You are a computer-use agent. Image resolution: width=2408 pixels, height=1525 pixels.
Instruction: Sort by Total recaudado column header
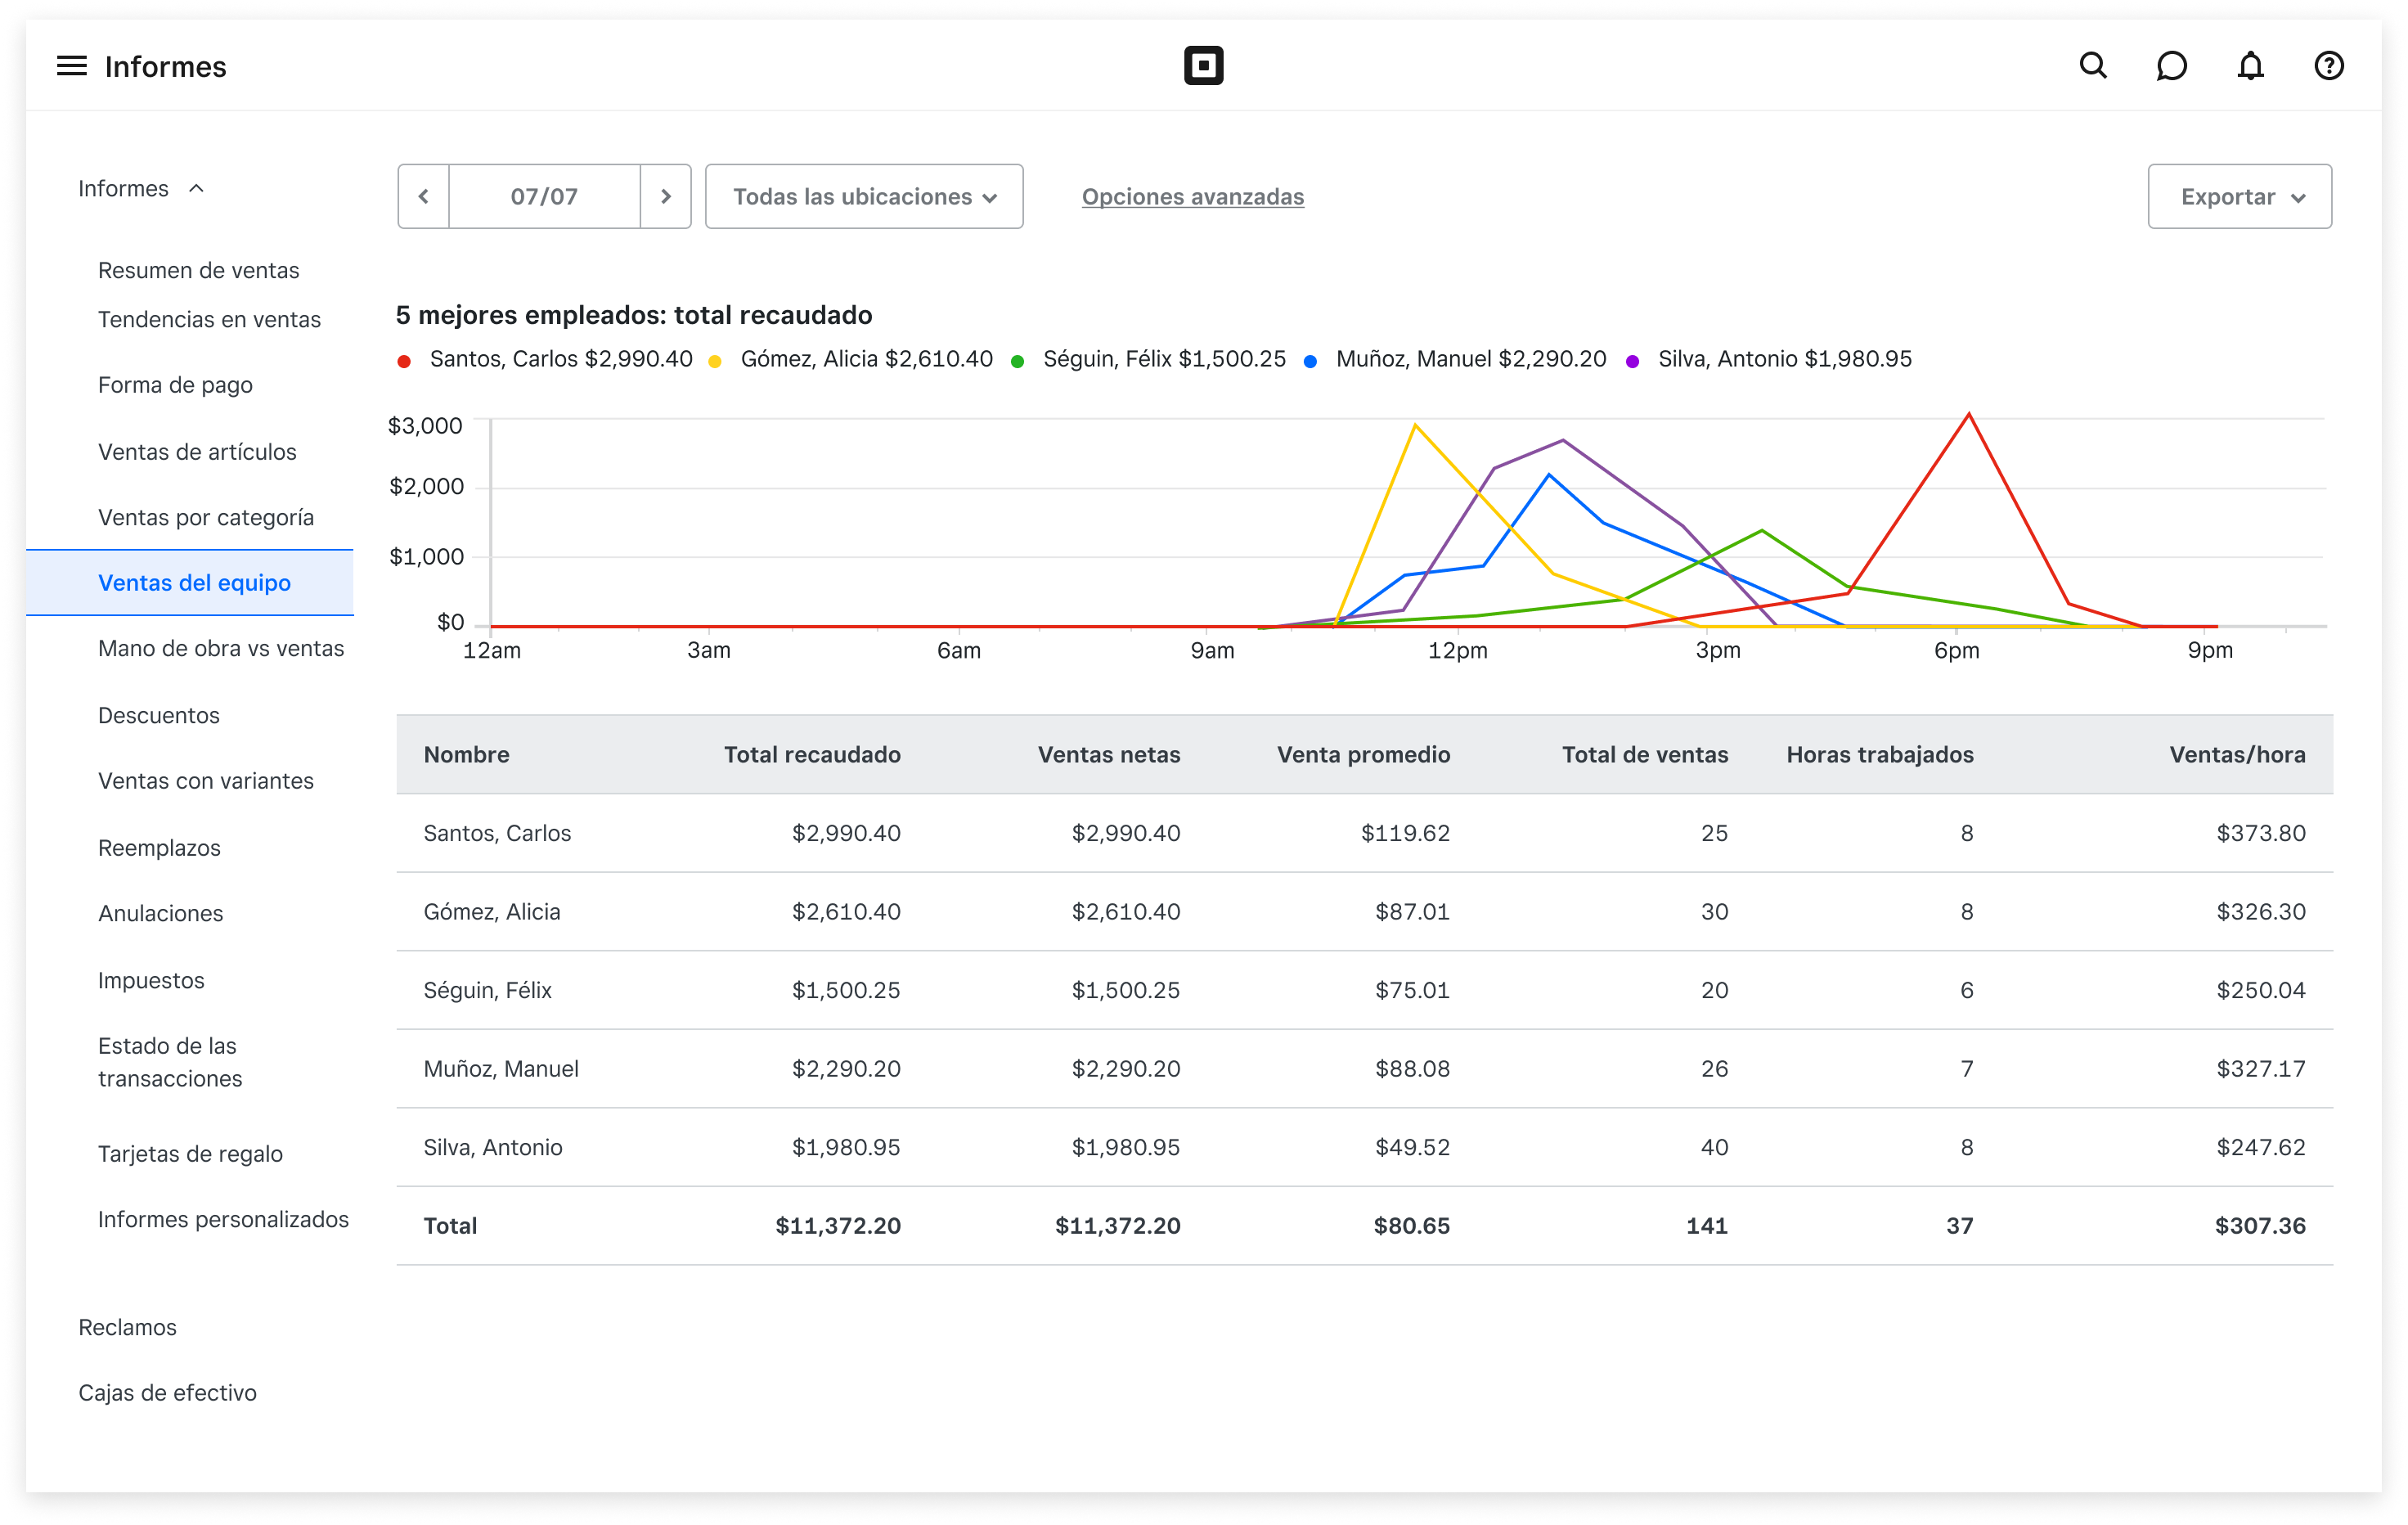(x=812, y=754)
